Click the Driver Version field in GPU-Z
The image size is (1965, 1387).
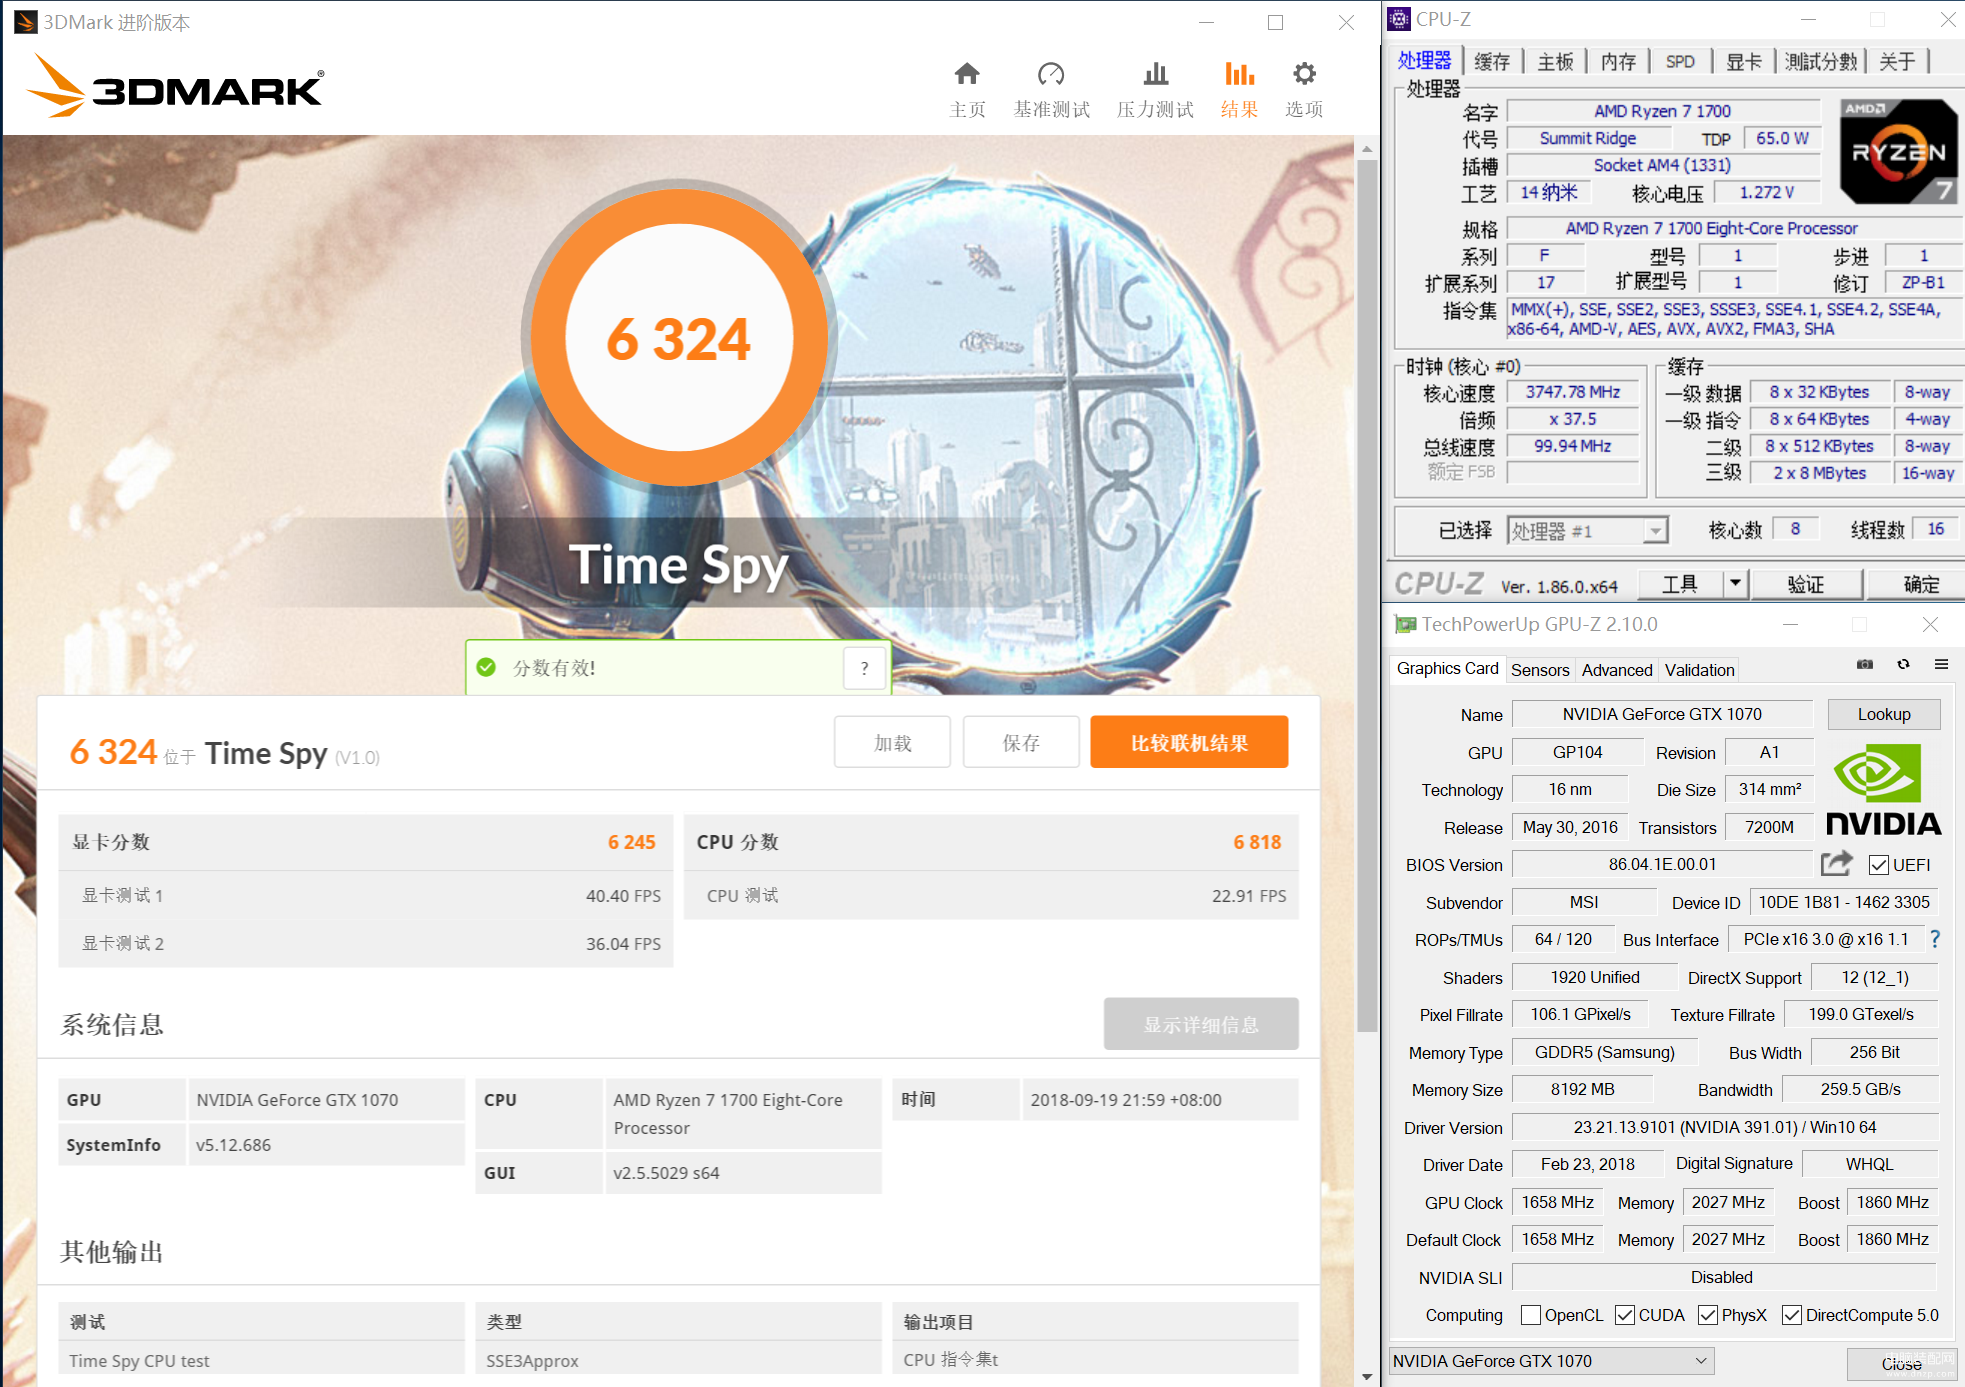[1725, 1127]
